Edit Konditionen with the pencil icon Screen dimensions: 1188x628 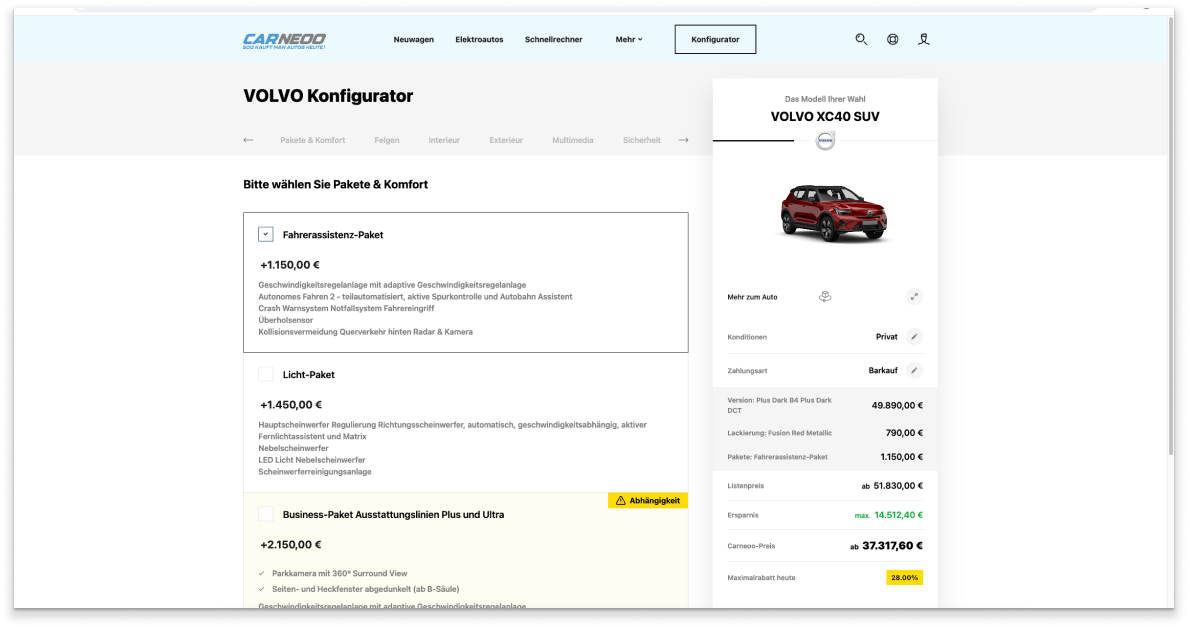pos(914,337)
